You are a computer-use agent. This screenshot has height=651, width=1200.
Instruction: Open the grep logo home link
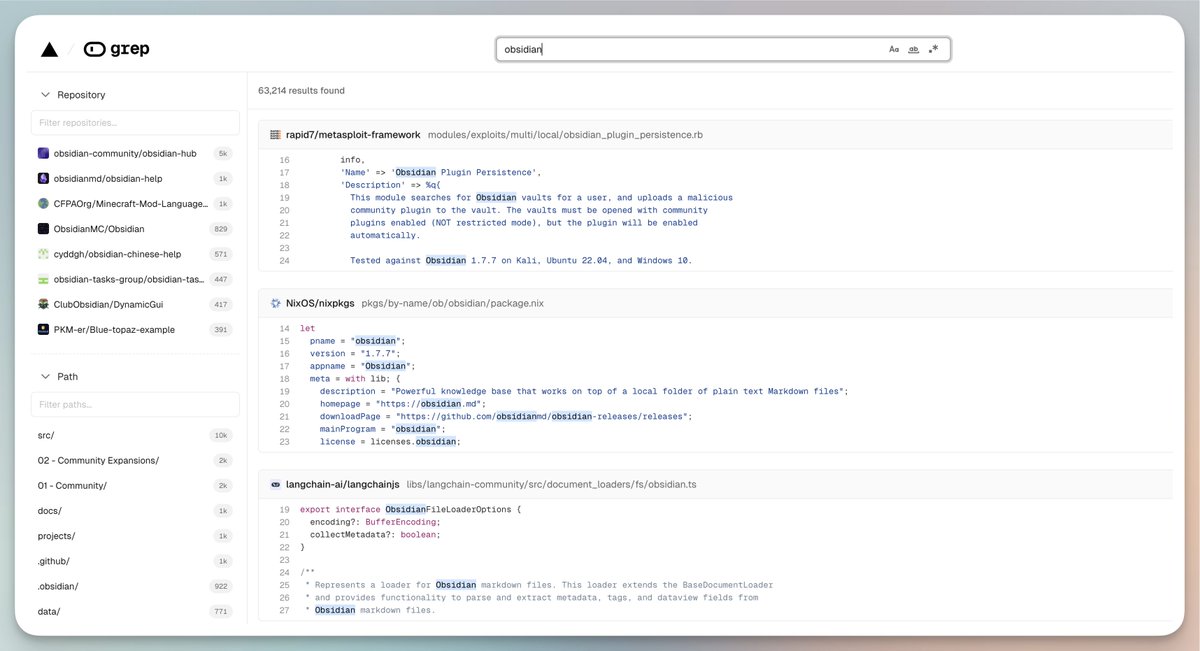(x=116, y=49)
